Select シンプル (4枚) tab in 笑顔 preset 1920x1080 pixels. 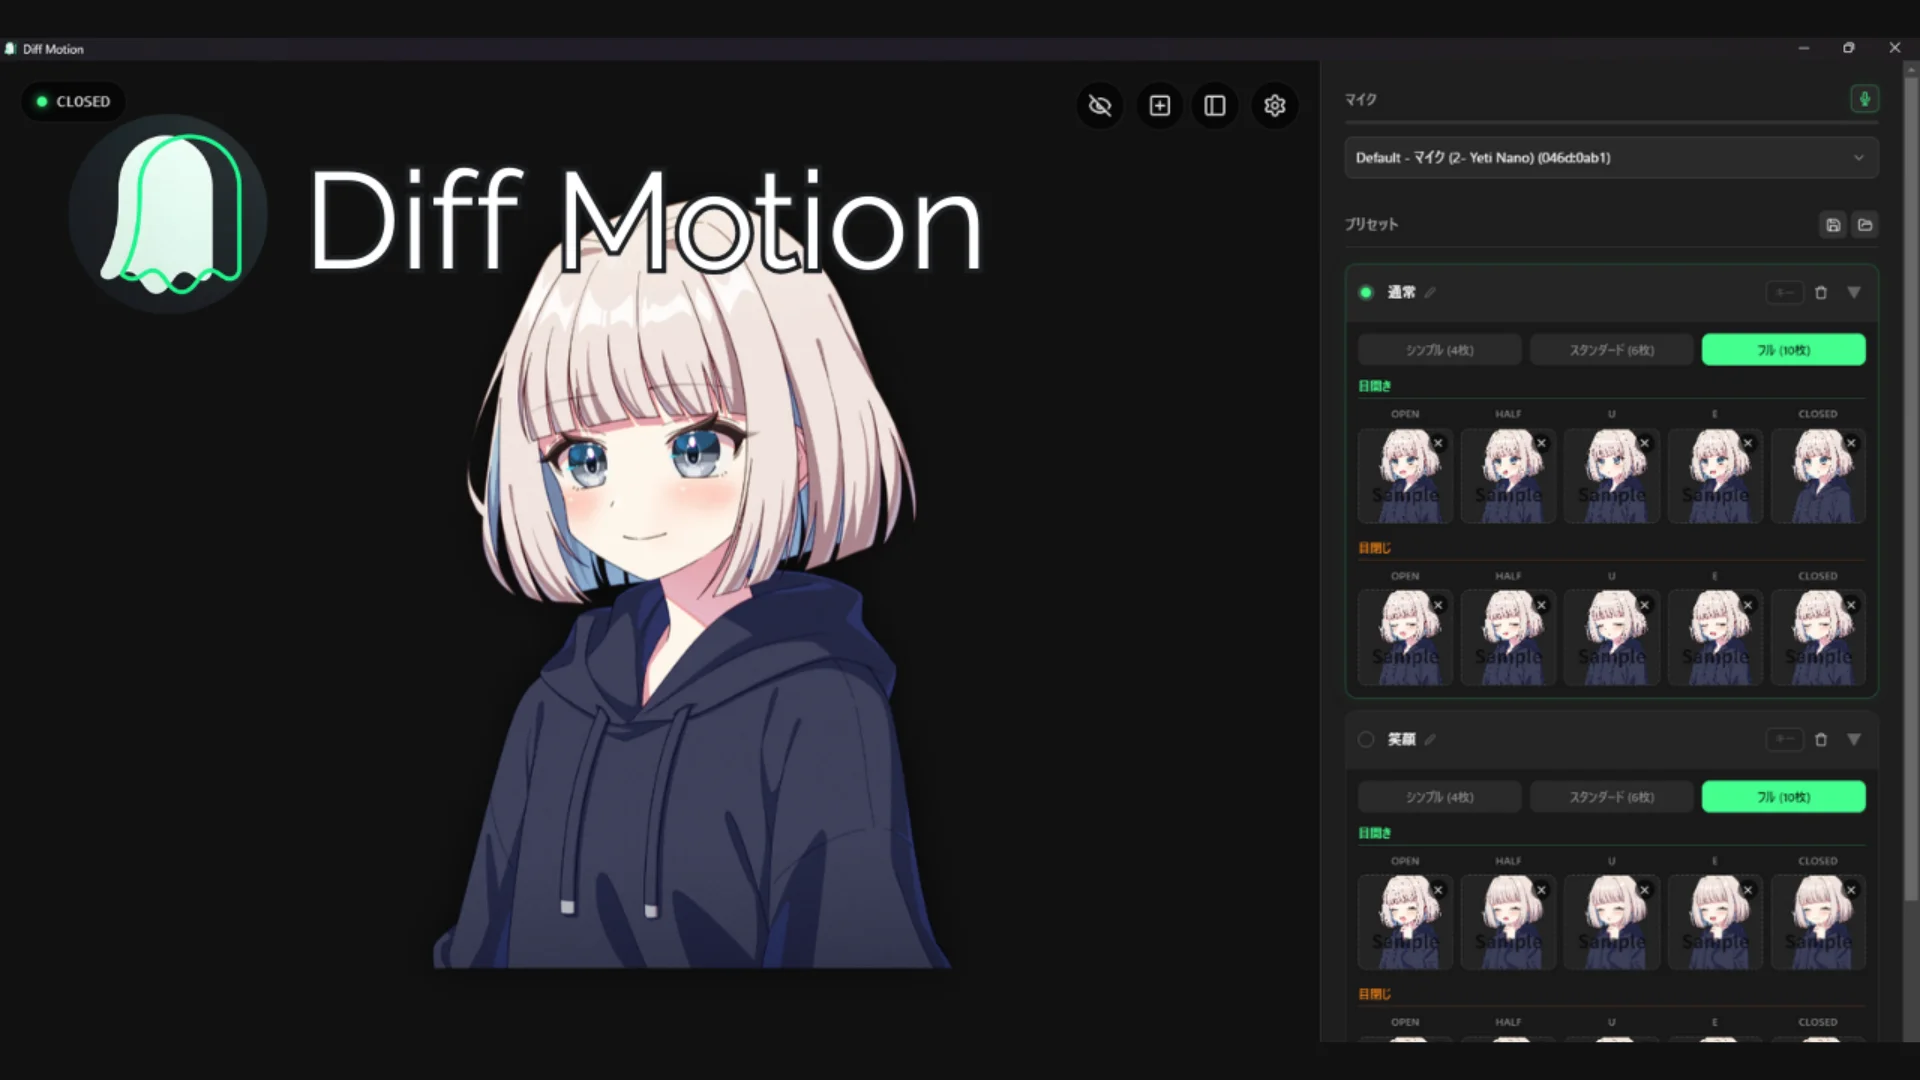[x=1439, y=797]
